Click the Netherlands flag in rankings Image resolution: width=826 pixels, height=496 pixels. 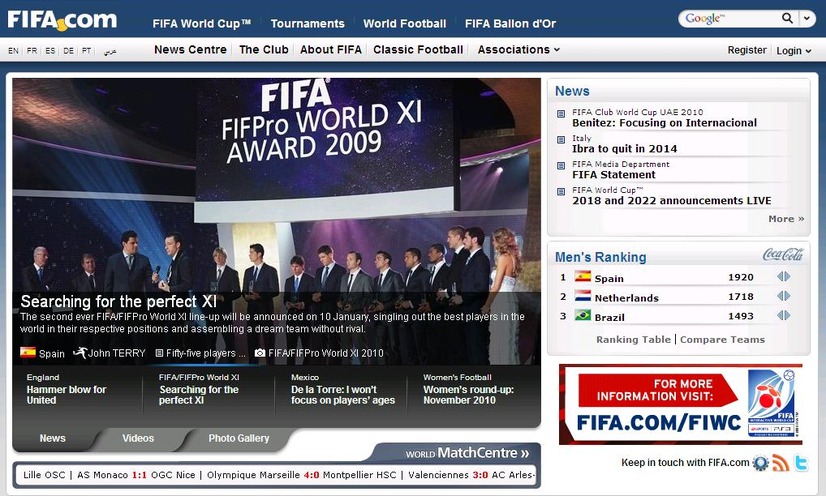pos(583,296)
